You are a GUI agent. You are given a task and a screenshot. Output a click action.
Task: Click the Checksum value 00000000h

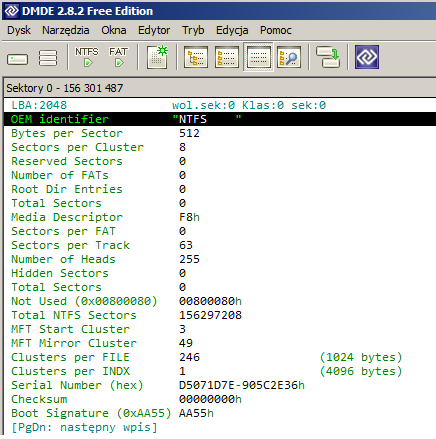tap(210, 399)
